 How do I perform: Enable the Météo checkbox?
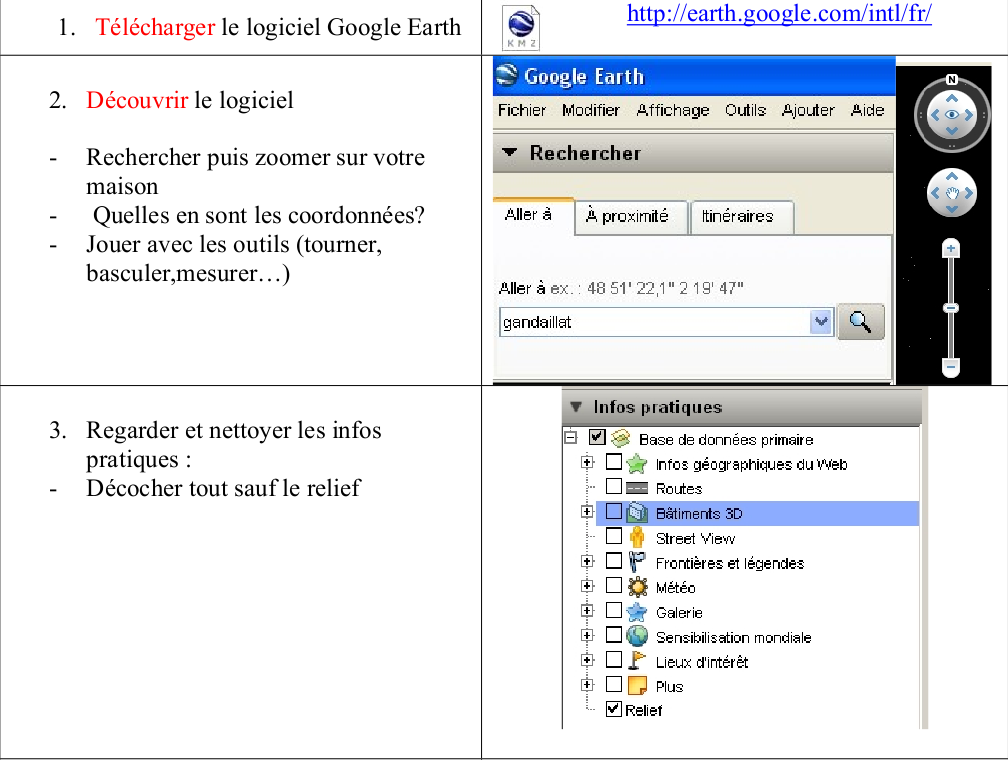[x=614, y=585]
